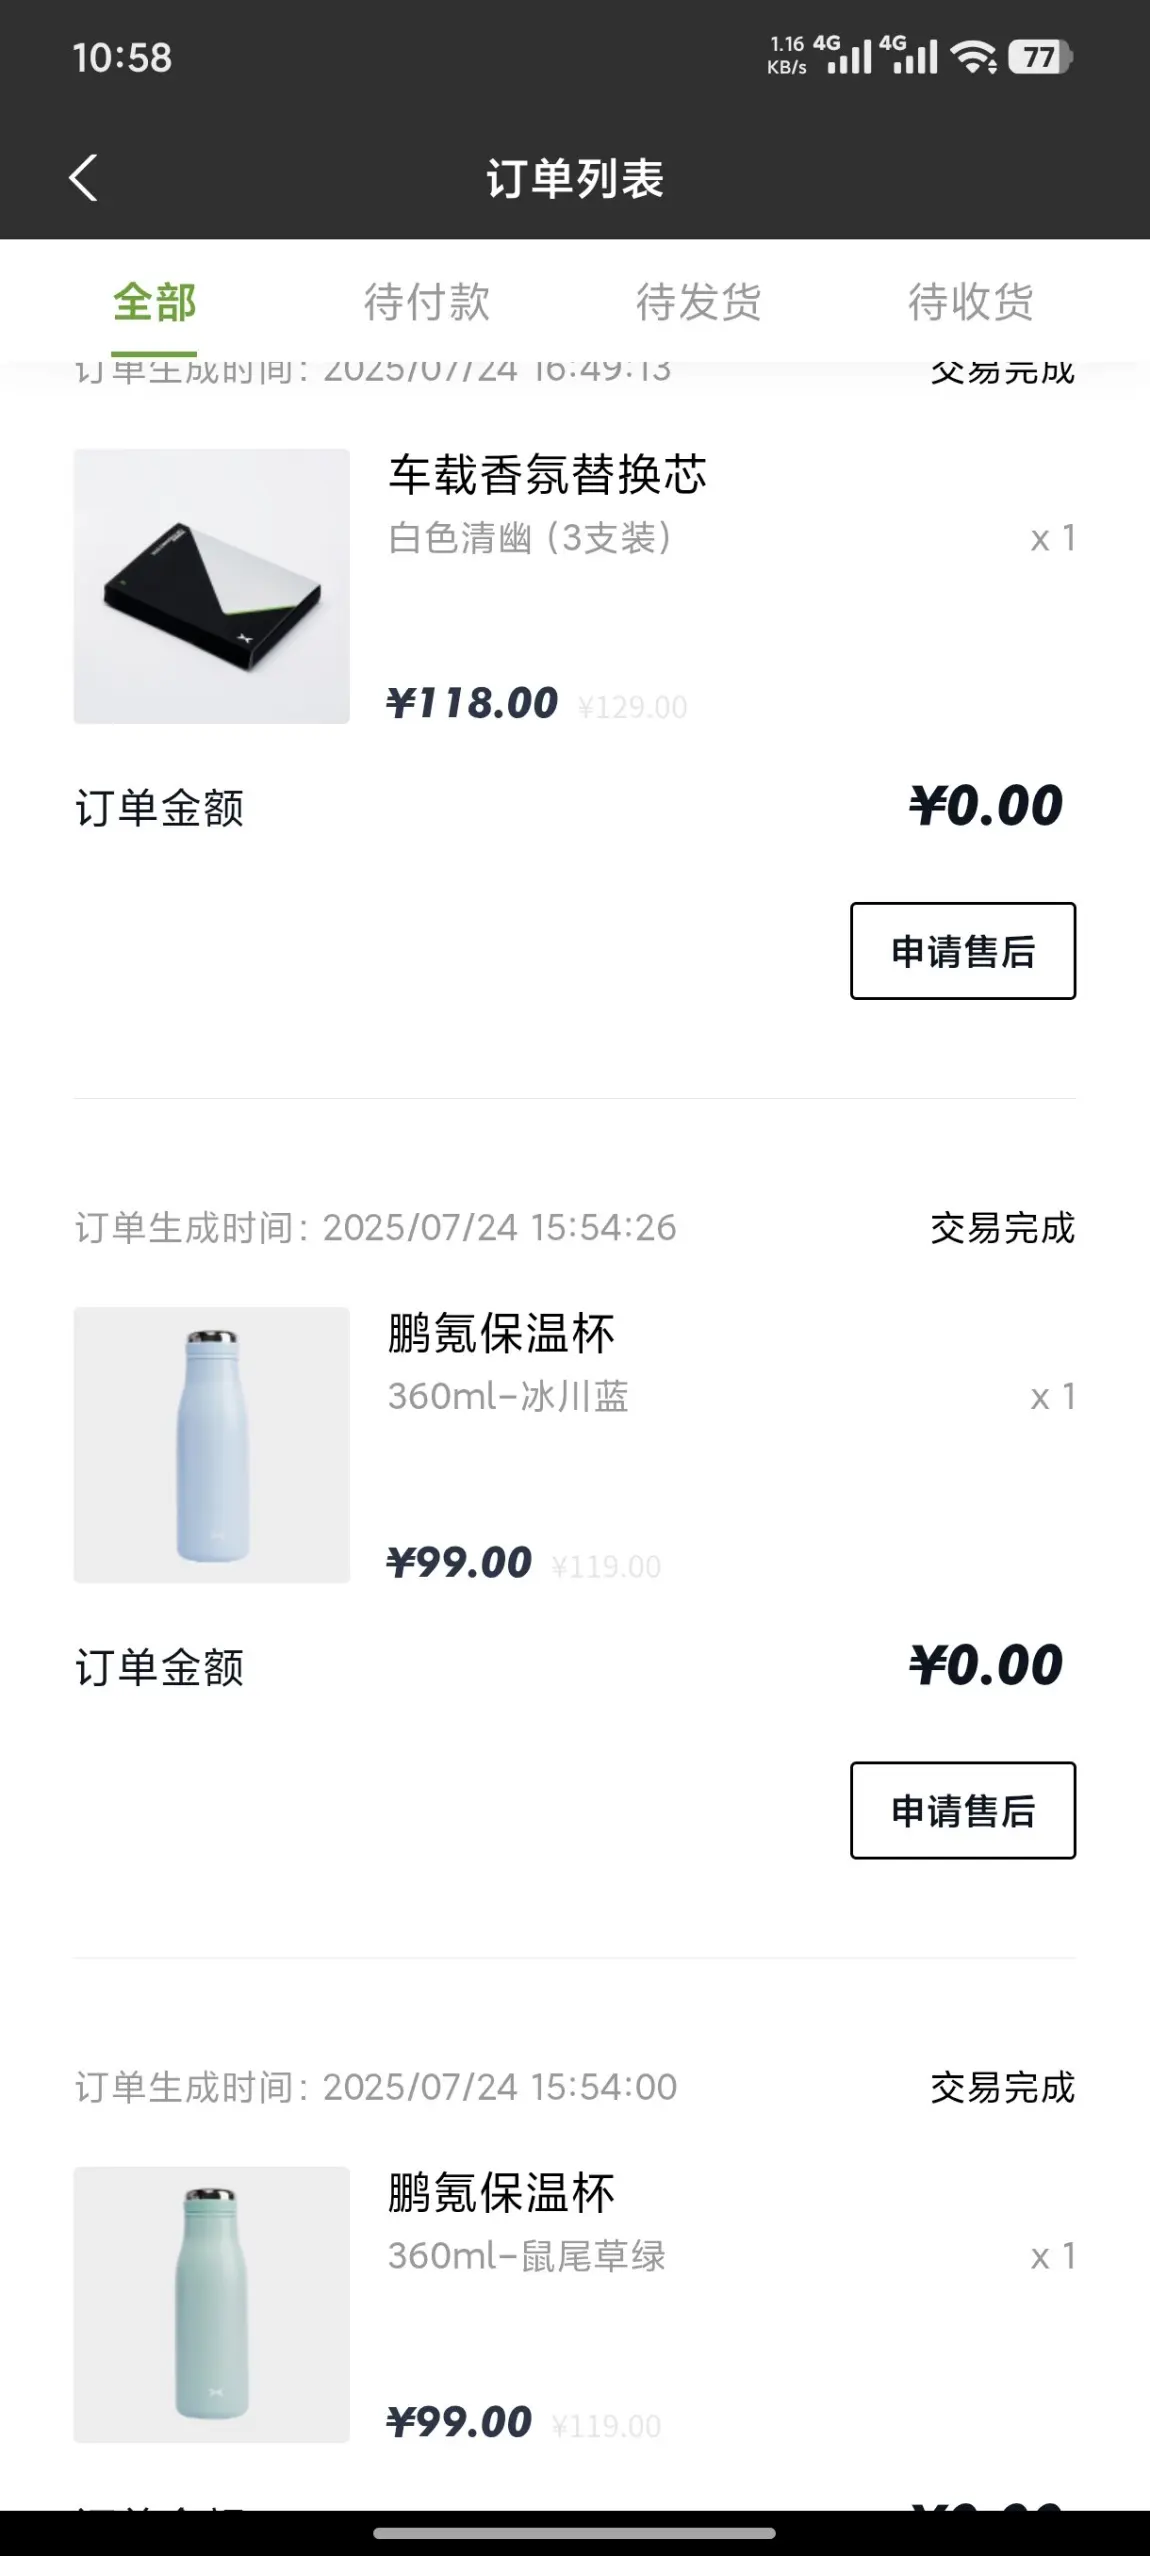Request after-sales for car fragrance order
The width and height of the screenshot is (1150, 2556).
tap(963, 951)
